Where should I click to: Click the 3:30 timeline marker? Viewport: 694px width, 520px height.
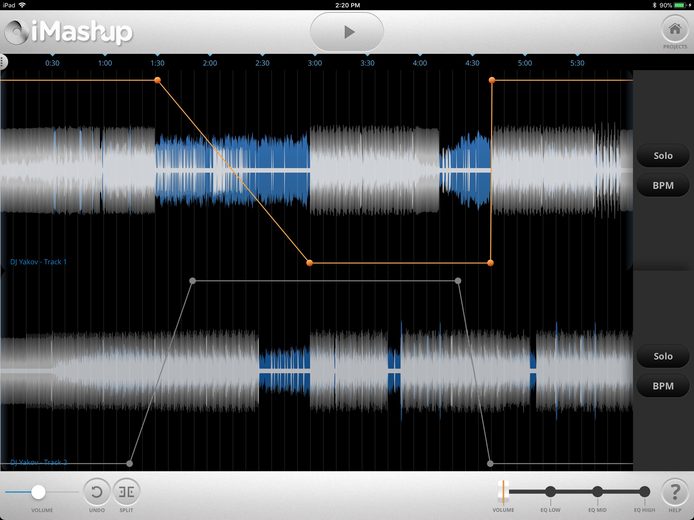click(x=367, y=63)
